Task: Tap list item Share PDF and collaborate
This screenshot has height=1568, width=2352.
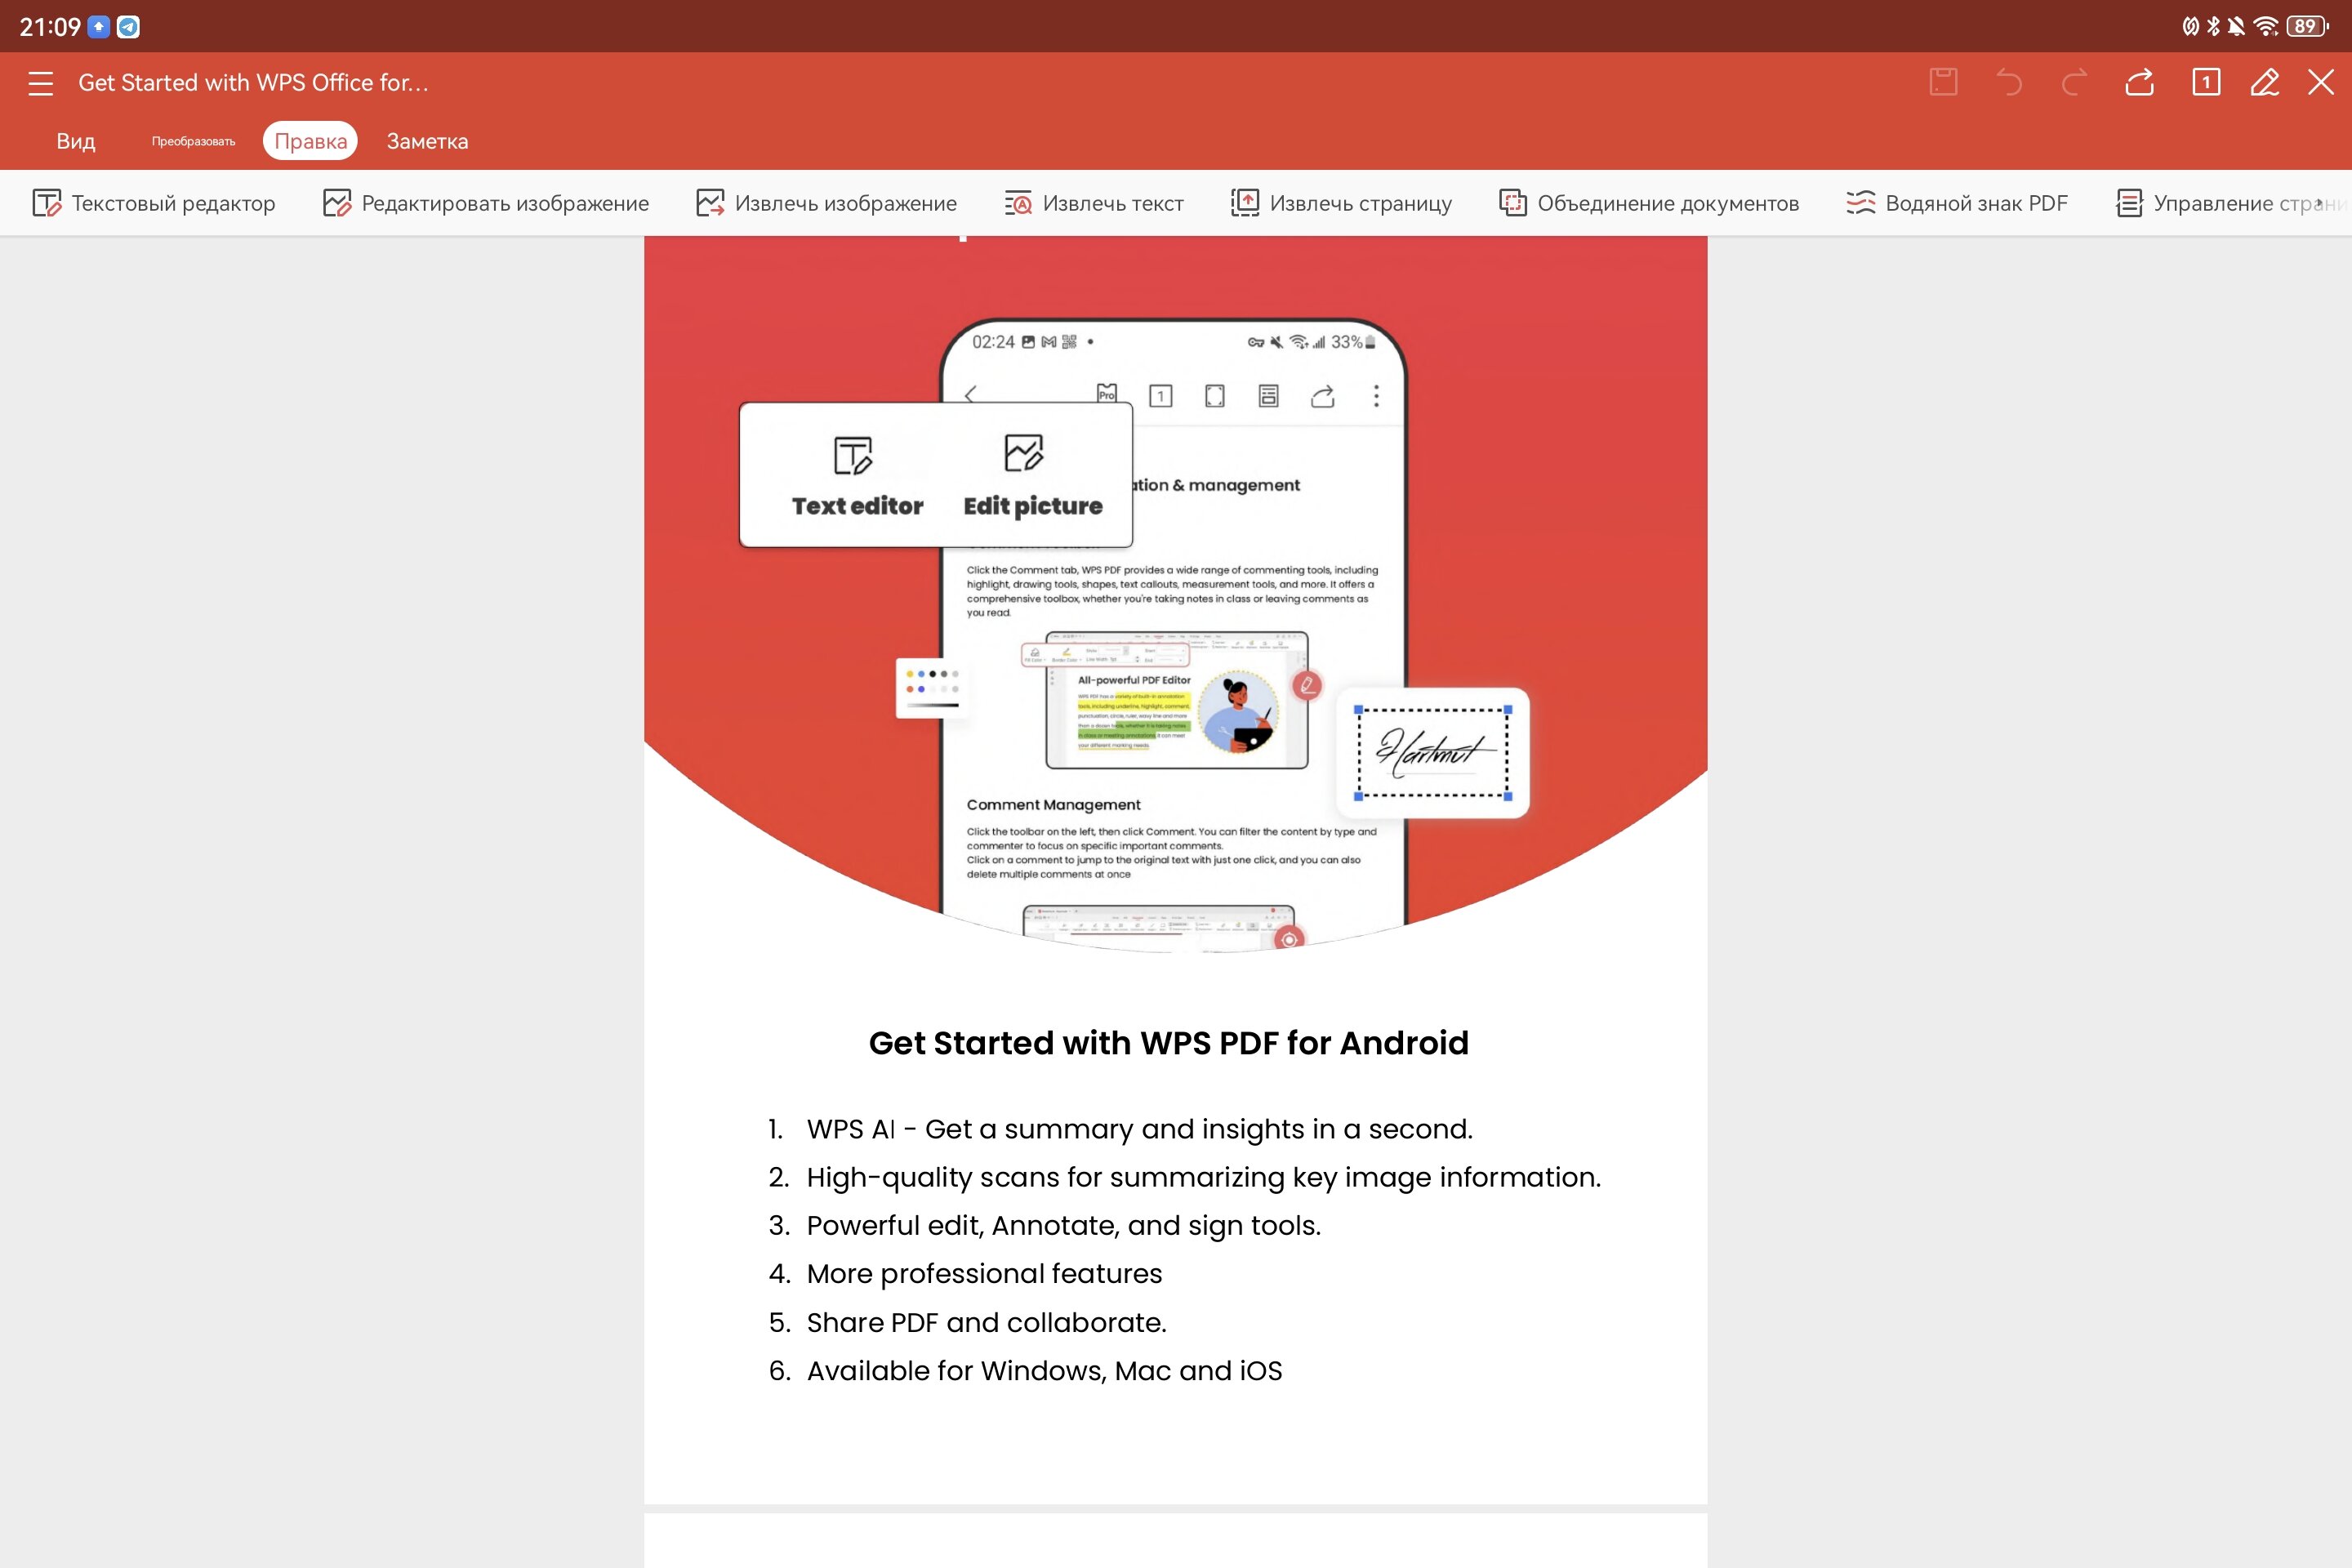Action: click(967, 1322)
